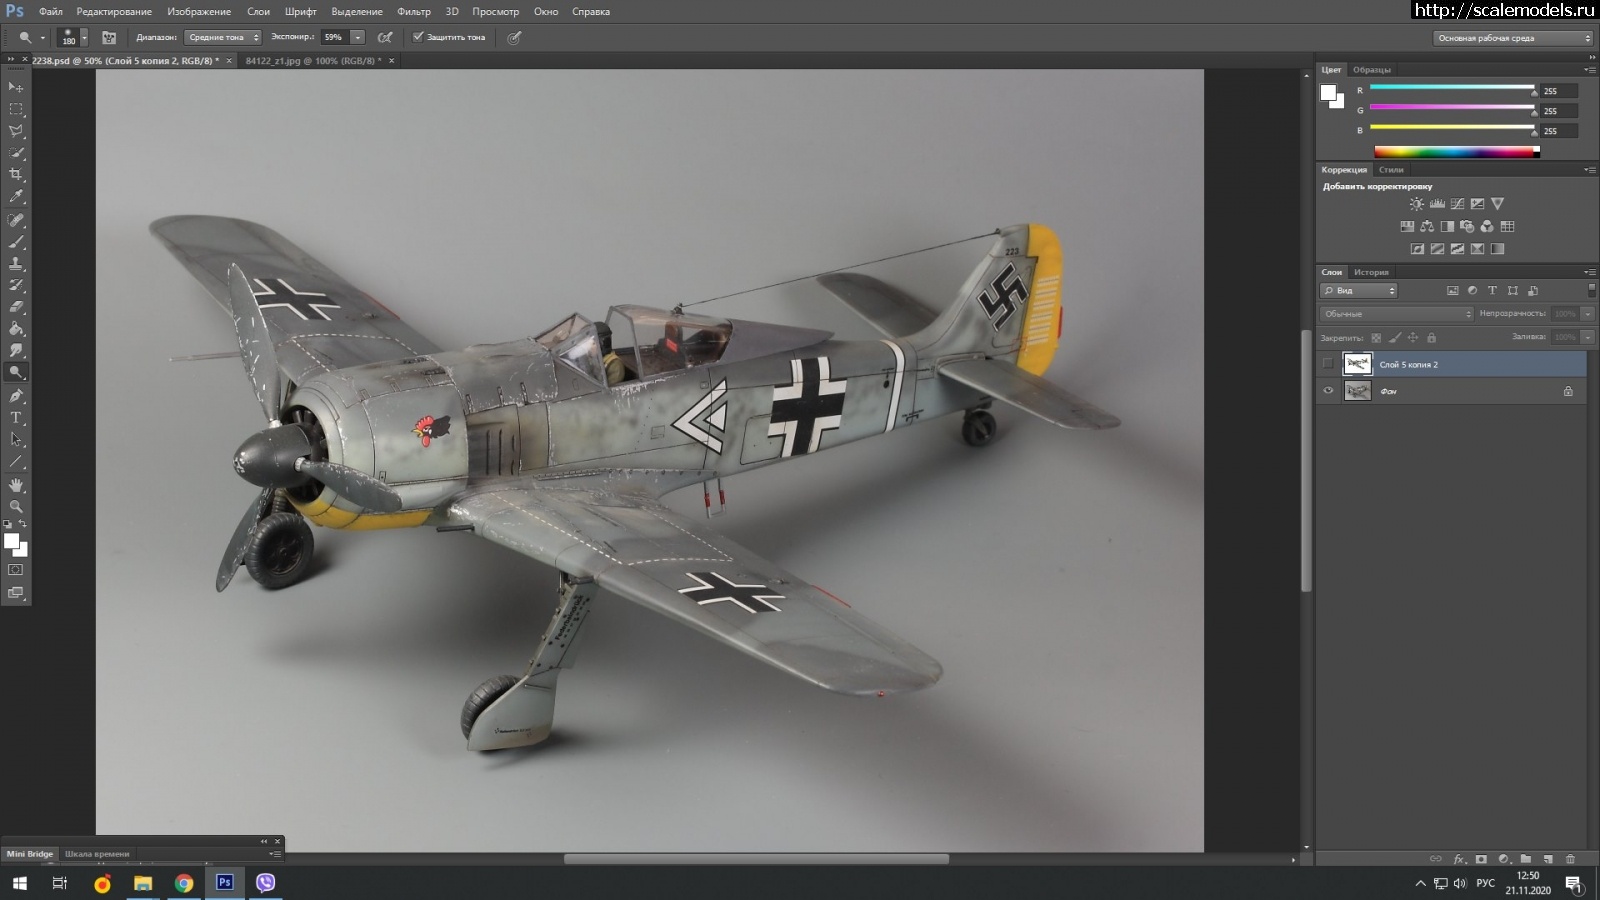The image size is (1600, 900).
Task: Enable airbrush mode in options bar
Action: point(384,37)
